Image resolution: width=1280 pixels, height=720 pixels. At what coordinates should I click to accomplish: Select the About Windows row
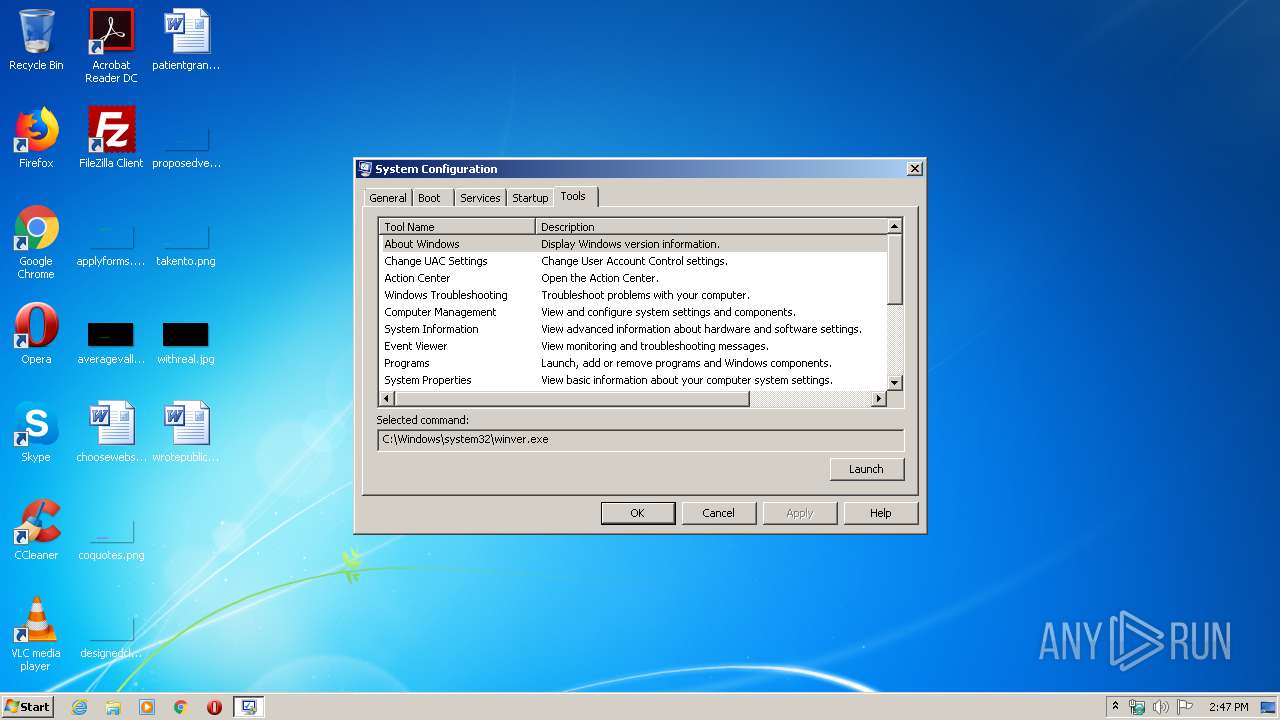tap(633, 244)
